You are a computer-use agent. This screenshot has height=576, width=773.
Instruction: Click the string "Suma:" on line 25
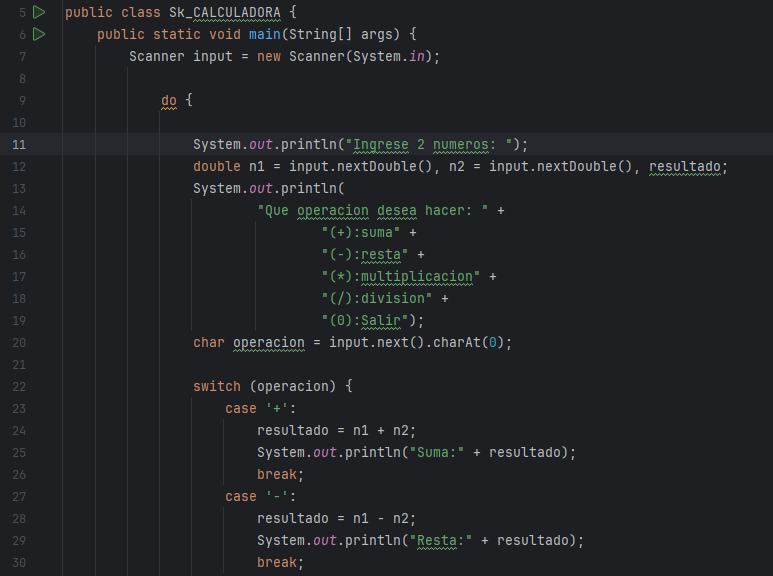(437, 452)
